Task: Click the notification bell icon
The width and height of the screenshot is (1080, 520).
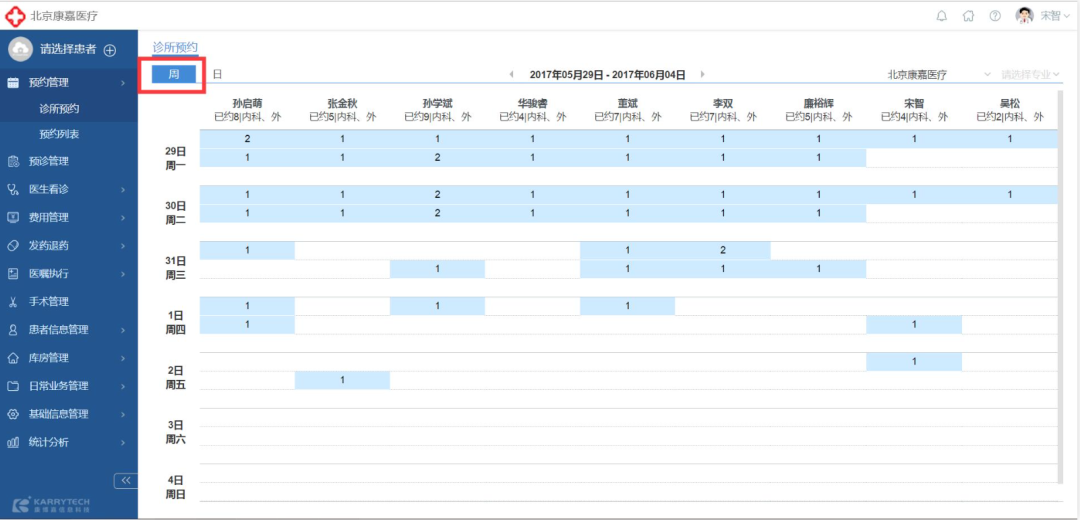Action: point(941,16)
